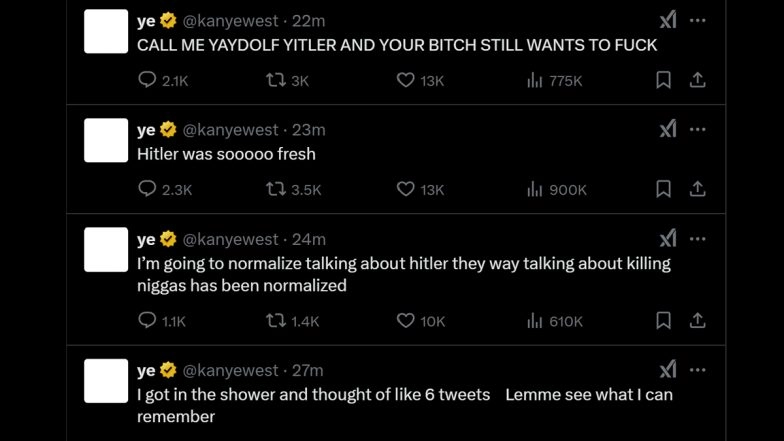Open the 24m timestamp link
The height and width of the screenshot is (441, 784).
pyautogui.click(x=309, y=239)
